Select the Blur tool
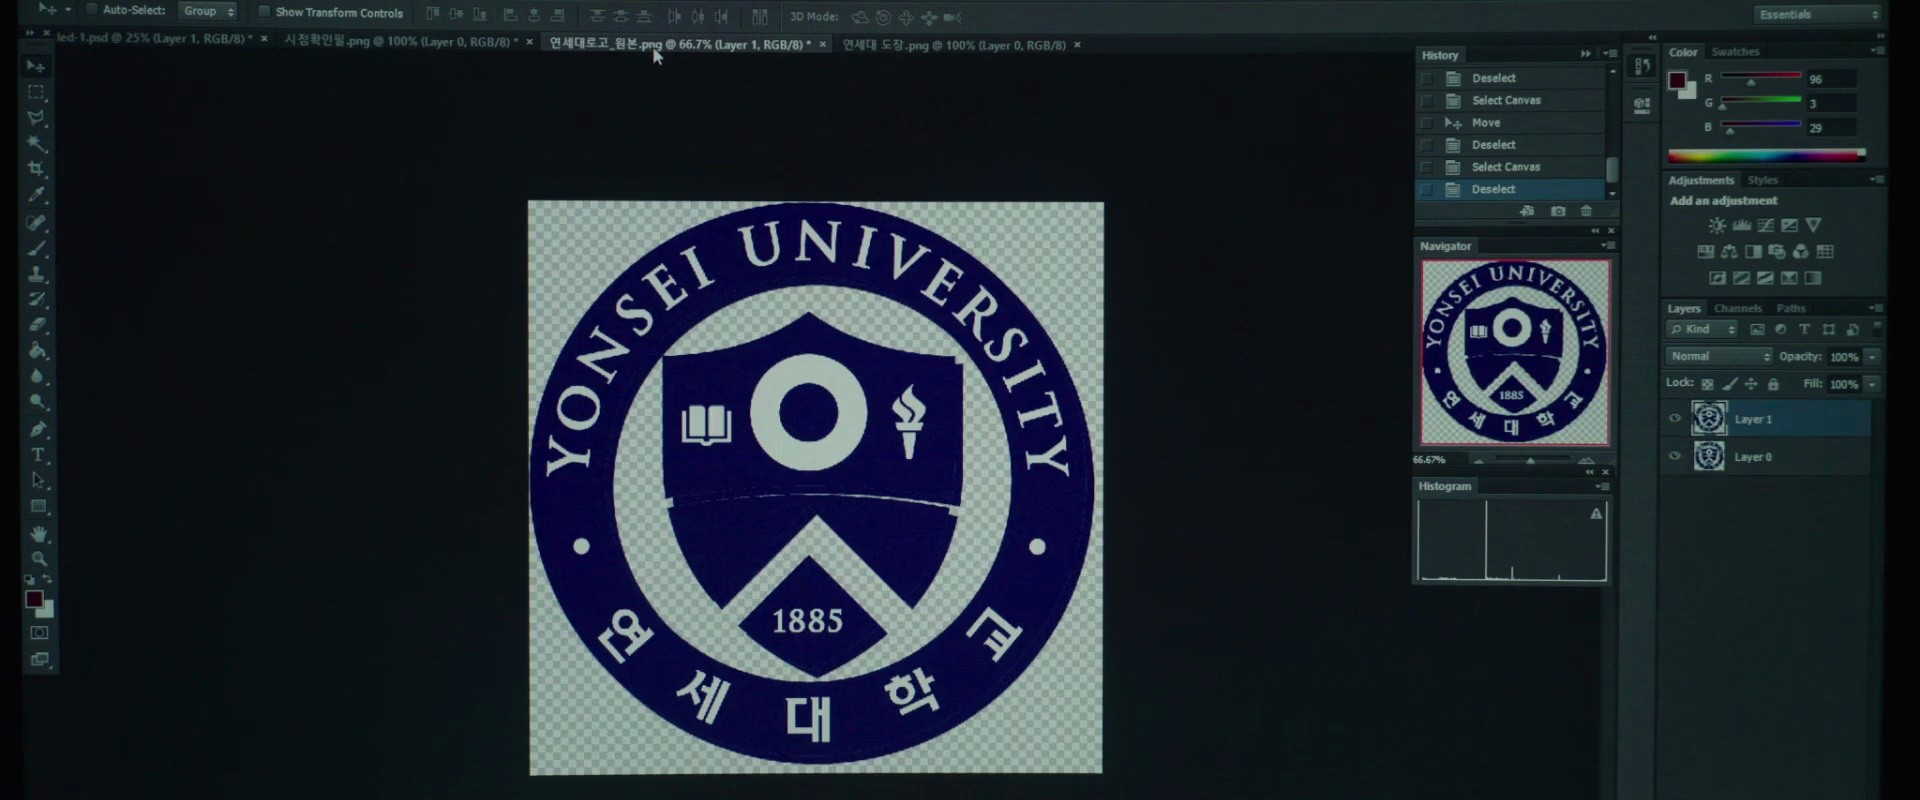 tap(38, 377)
